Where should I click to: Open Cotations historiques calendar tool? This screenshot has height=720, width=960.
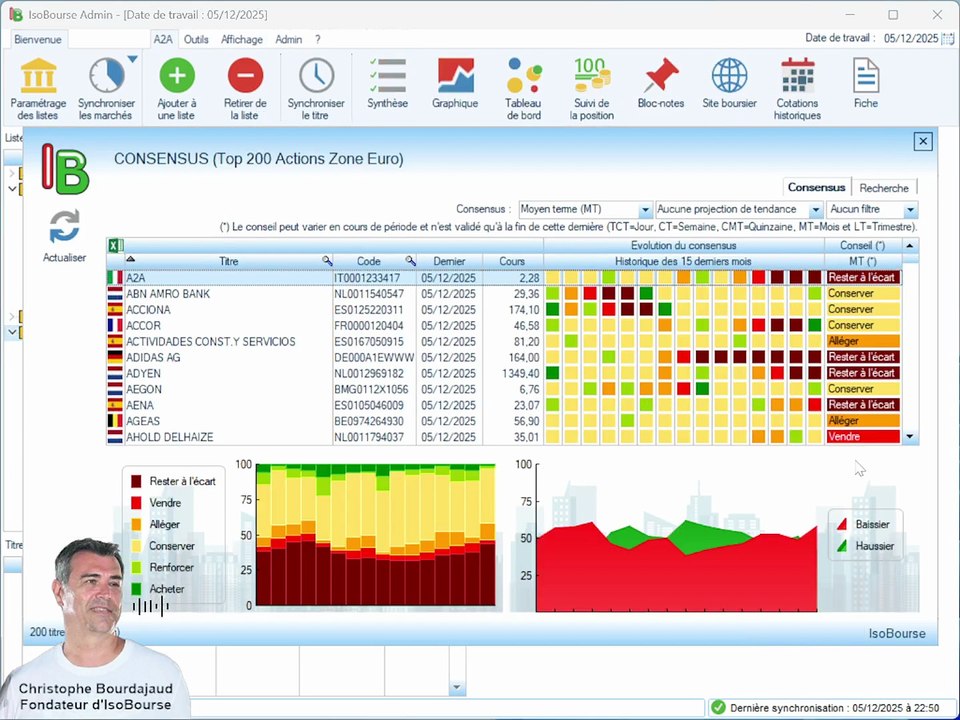coord(797,89)
